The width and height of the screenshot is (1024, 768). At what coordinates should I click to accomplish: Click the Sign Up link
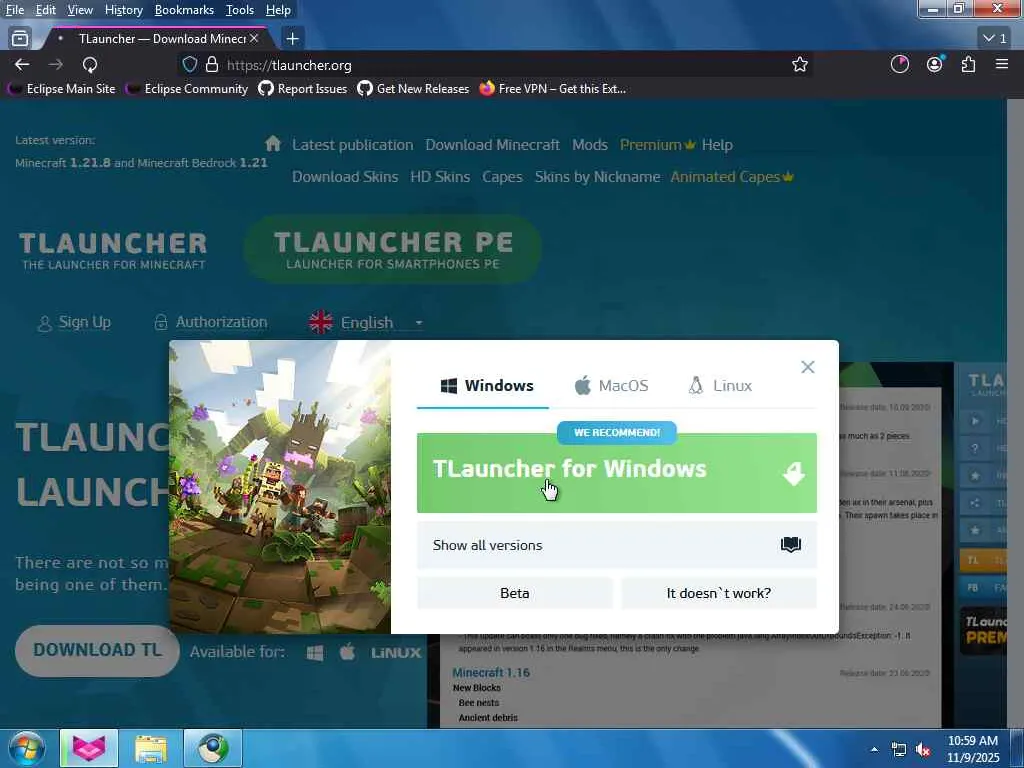point(74,323)
